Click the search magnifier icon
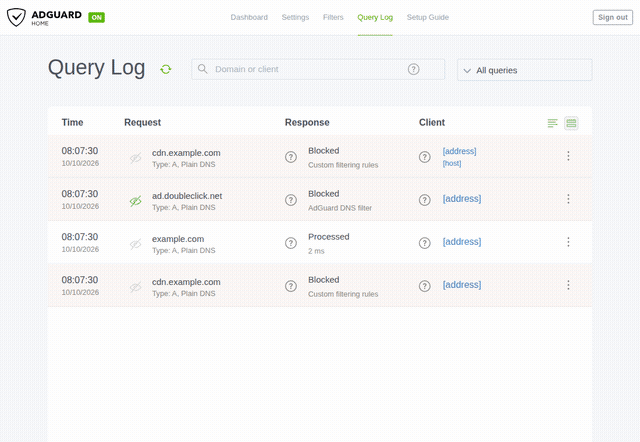 click(x=202, y=69)
